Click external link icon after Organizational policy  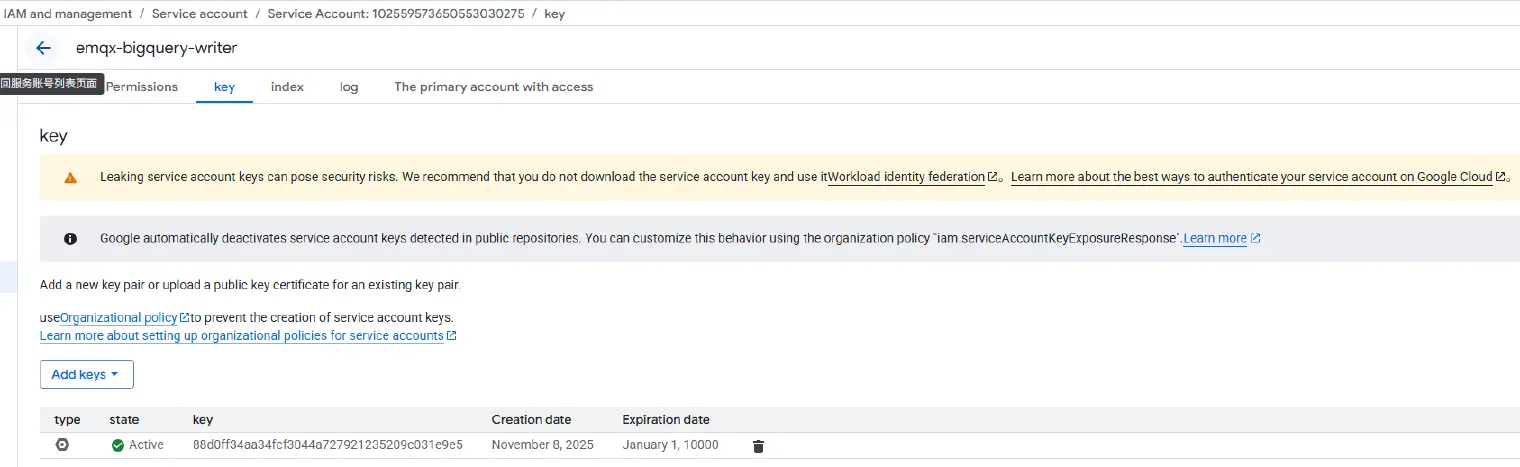184,318
